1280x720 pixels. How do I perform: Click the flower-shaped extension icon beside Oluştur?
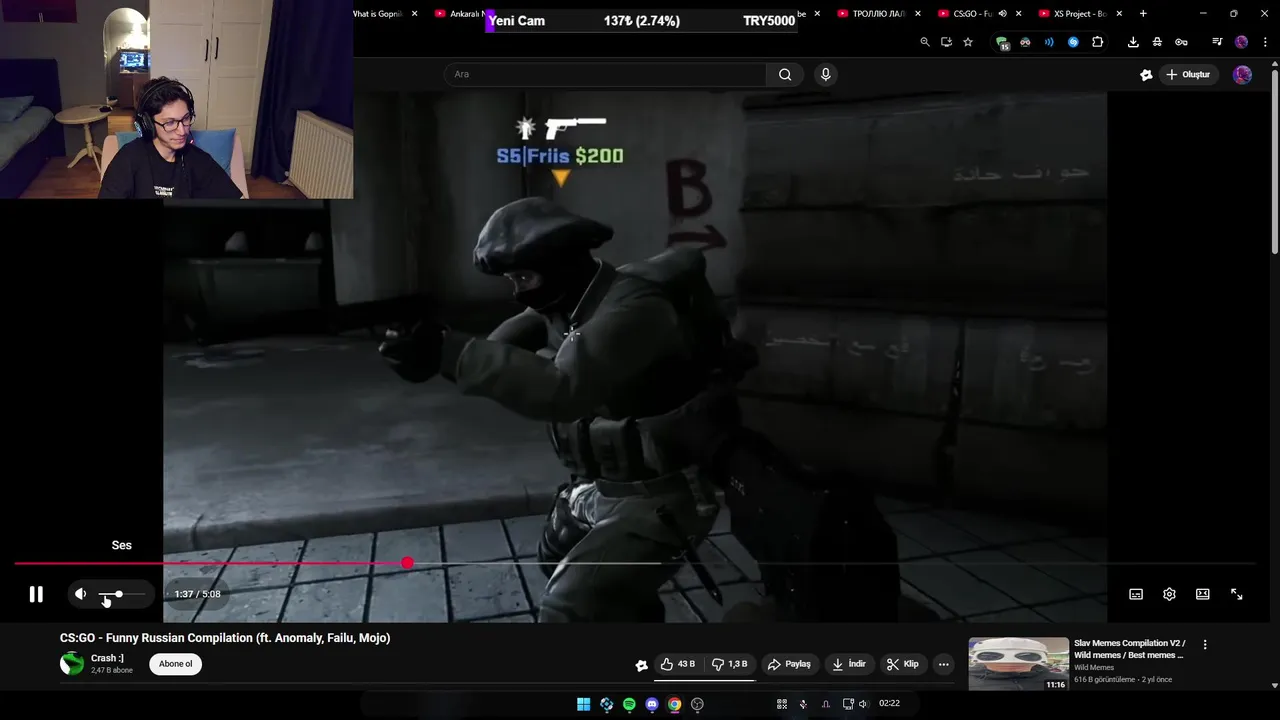1146,75
